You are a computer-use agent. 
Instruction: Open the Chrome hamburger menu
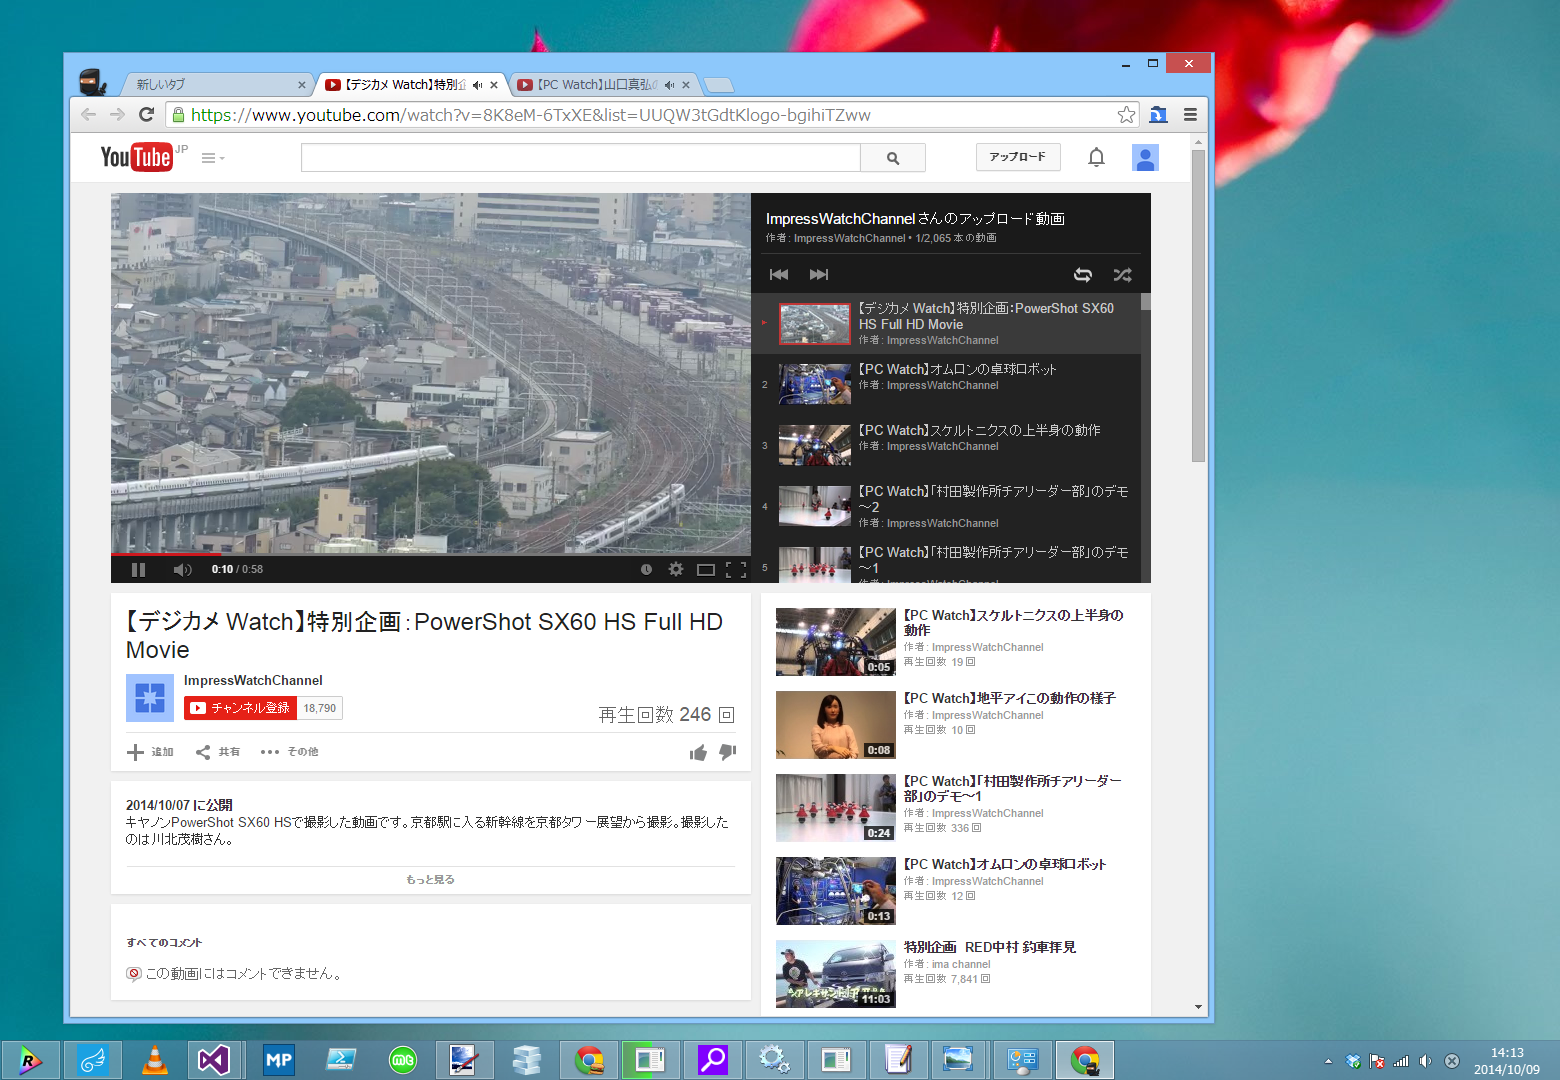1190,115
